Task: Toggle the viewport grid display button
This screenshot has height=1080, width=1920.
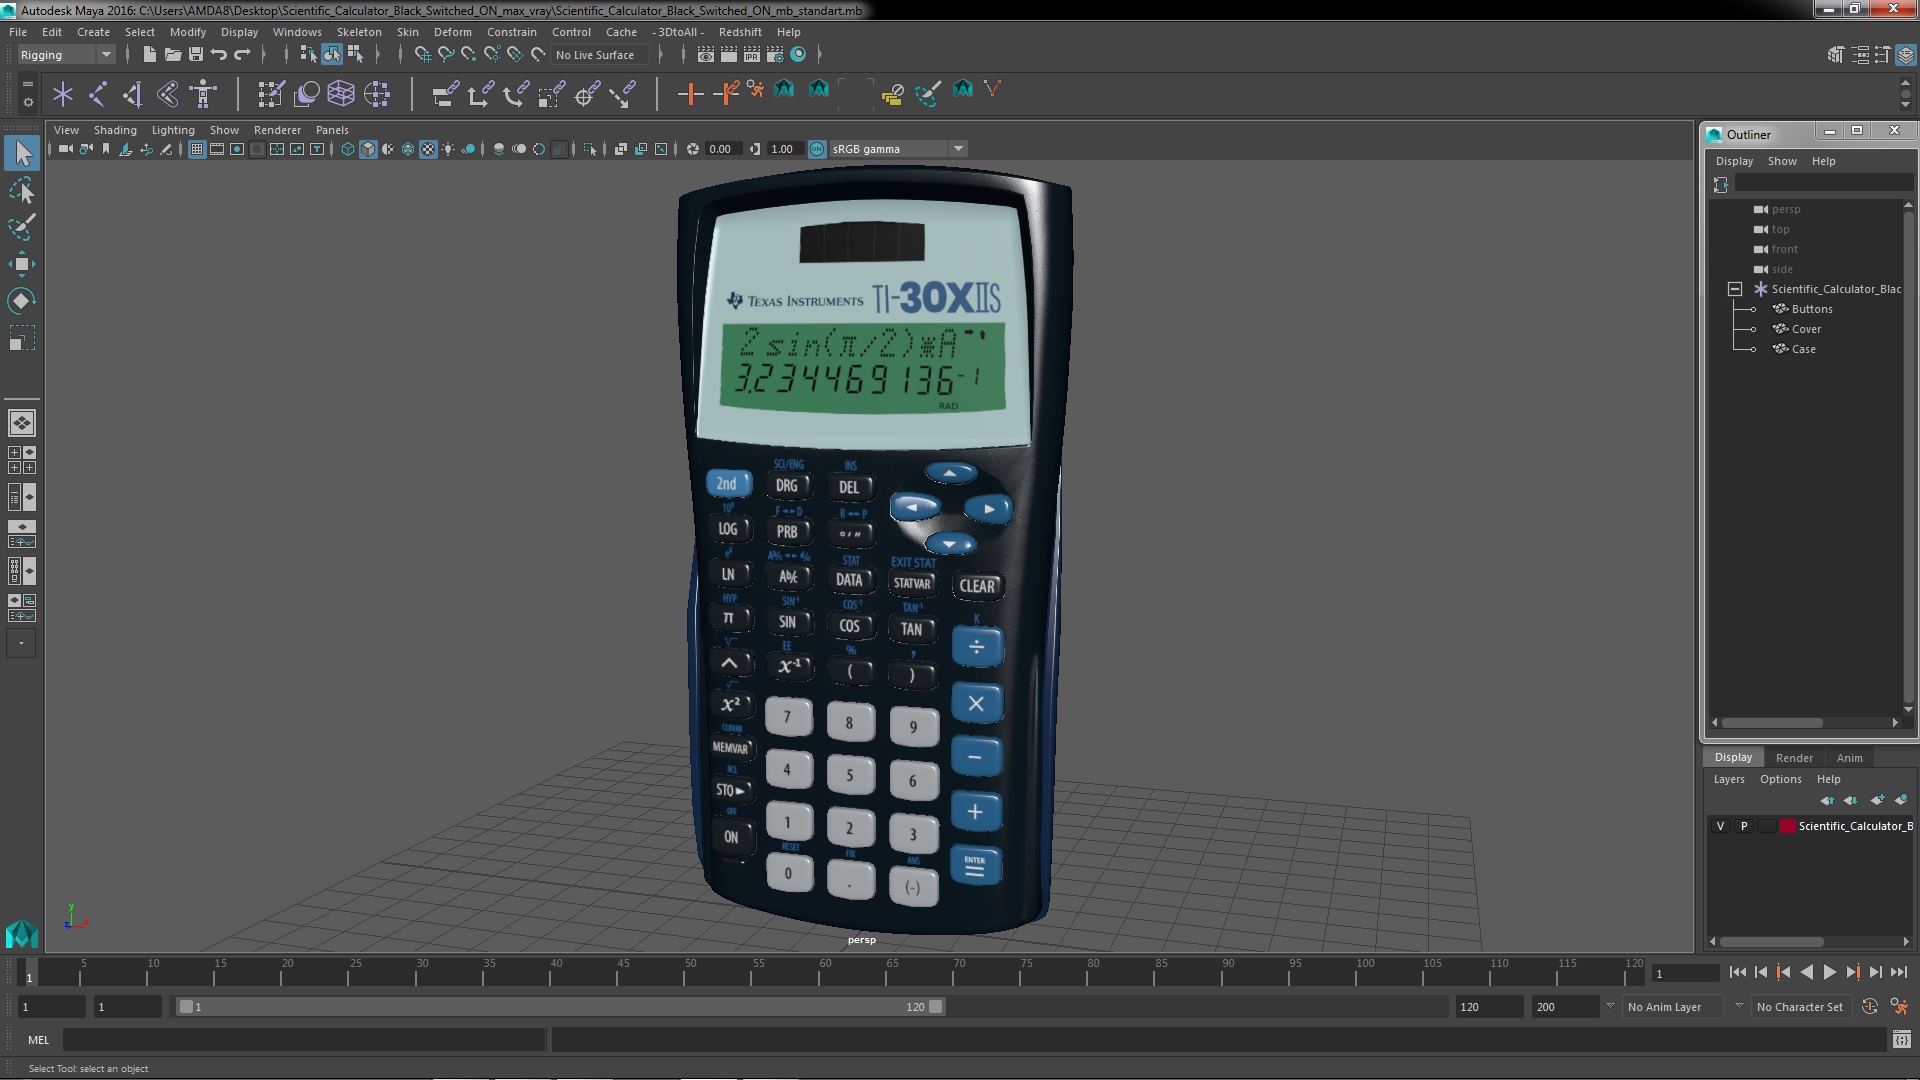Action: click(x=197, y=149)
